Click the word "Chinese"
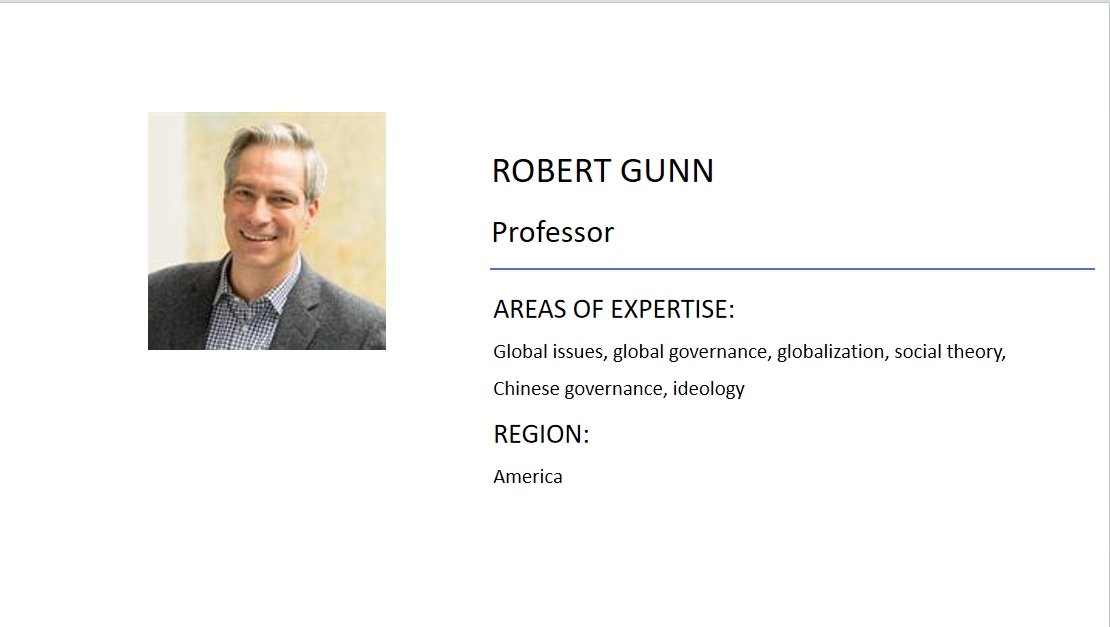Viewport: 1110px width, 627px height. pyautogui.click(x=526, y=389)
